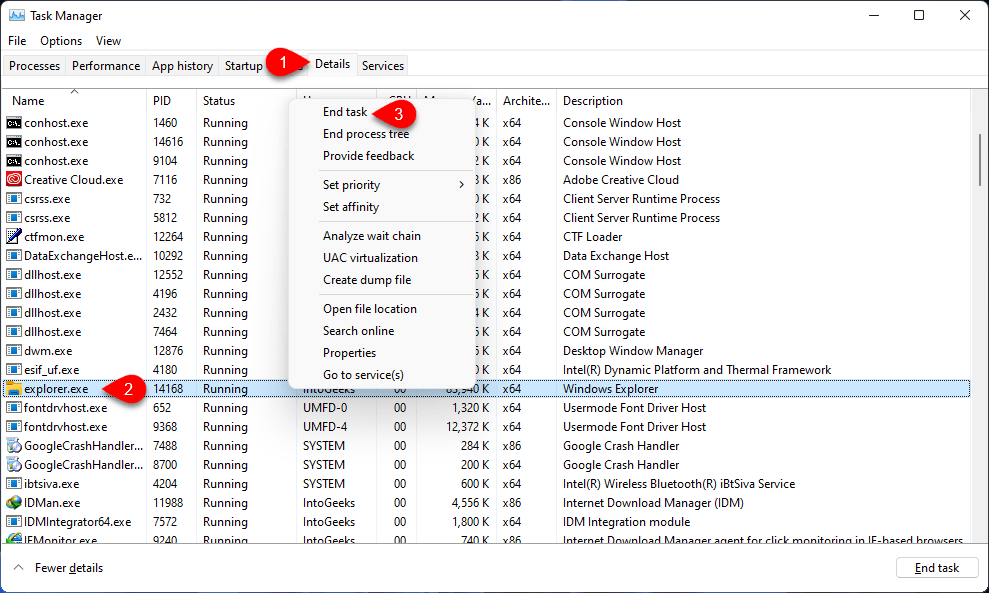Click the dllhost.exe icon for PID 12552

[x=13, y=274]
